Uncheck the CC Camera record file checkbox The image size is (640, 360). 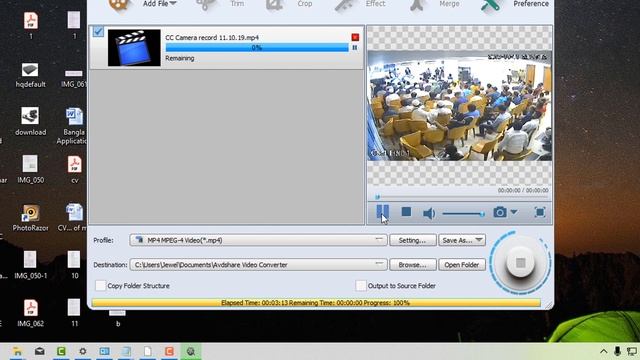[x=98, y=31]
